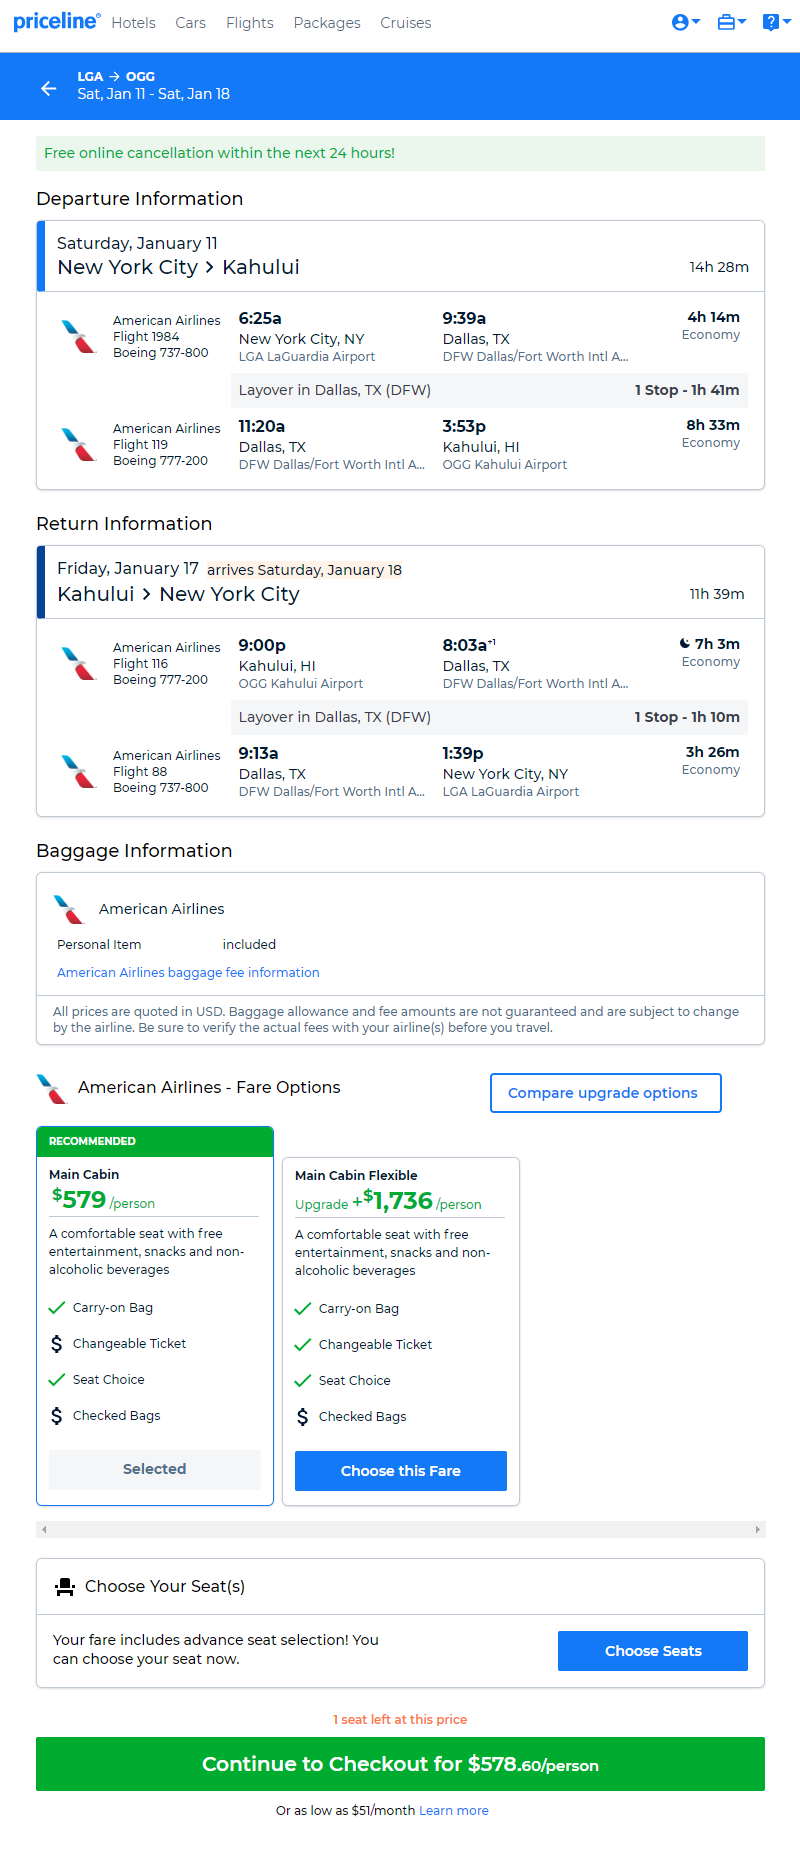Click the back arrow in blue header

coord(48,88)
